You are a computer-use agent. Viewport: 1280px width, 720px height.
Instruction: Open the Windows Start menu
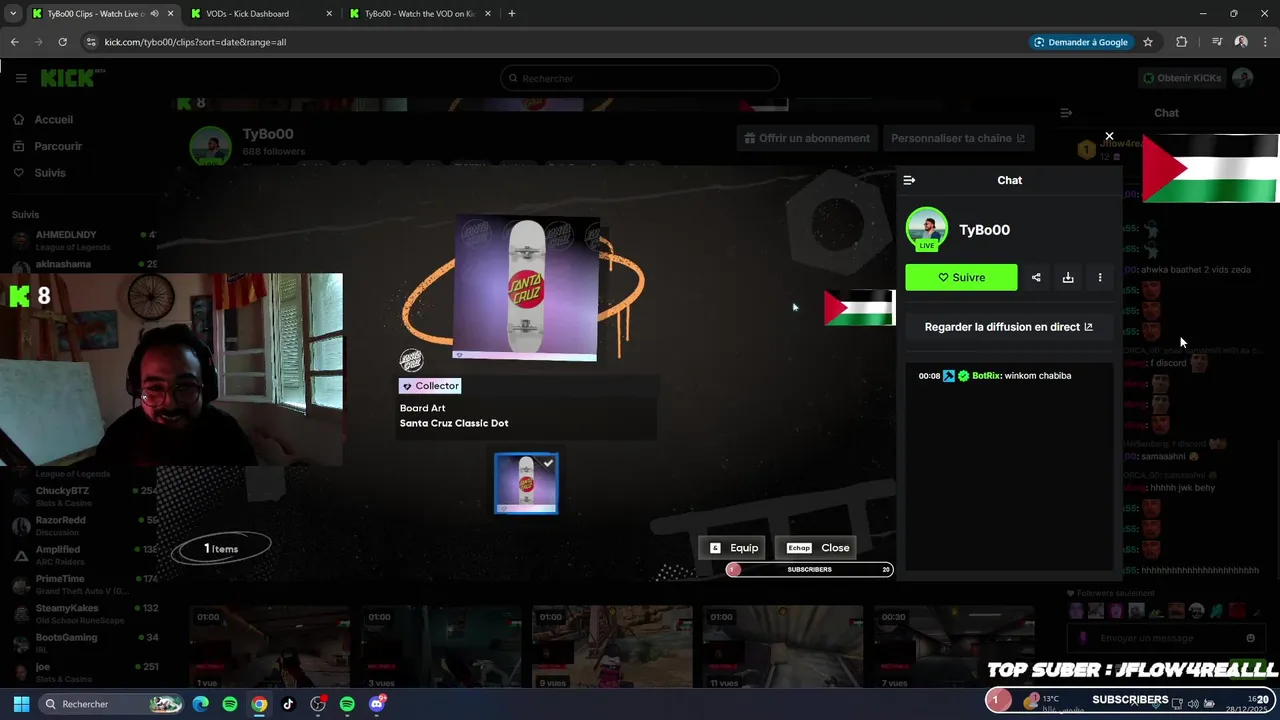[x=21, y=704]
